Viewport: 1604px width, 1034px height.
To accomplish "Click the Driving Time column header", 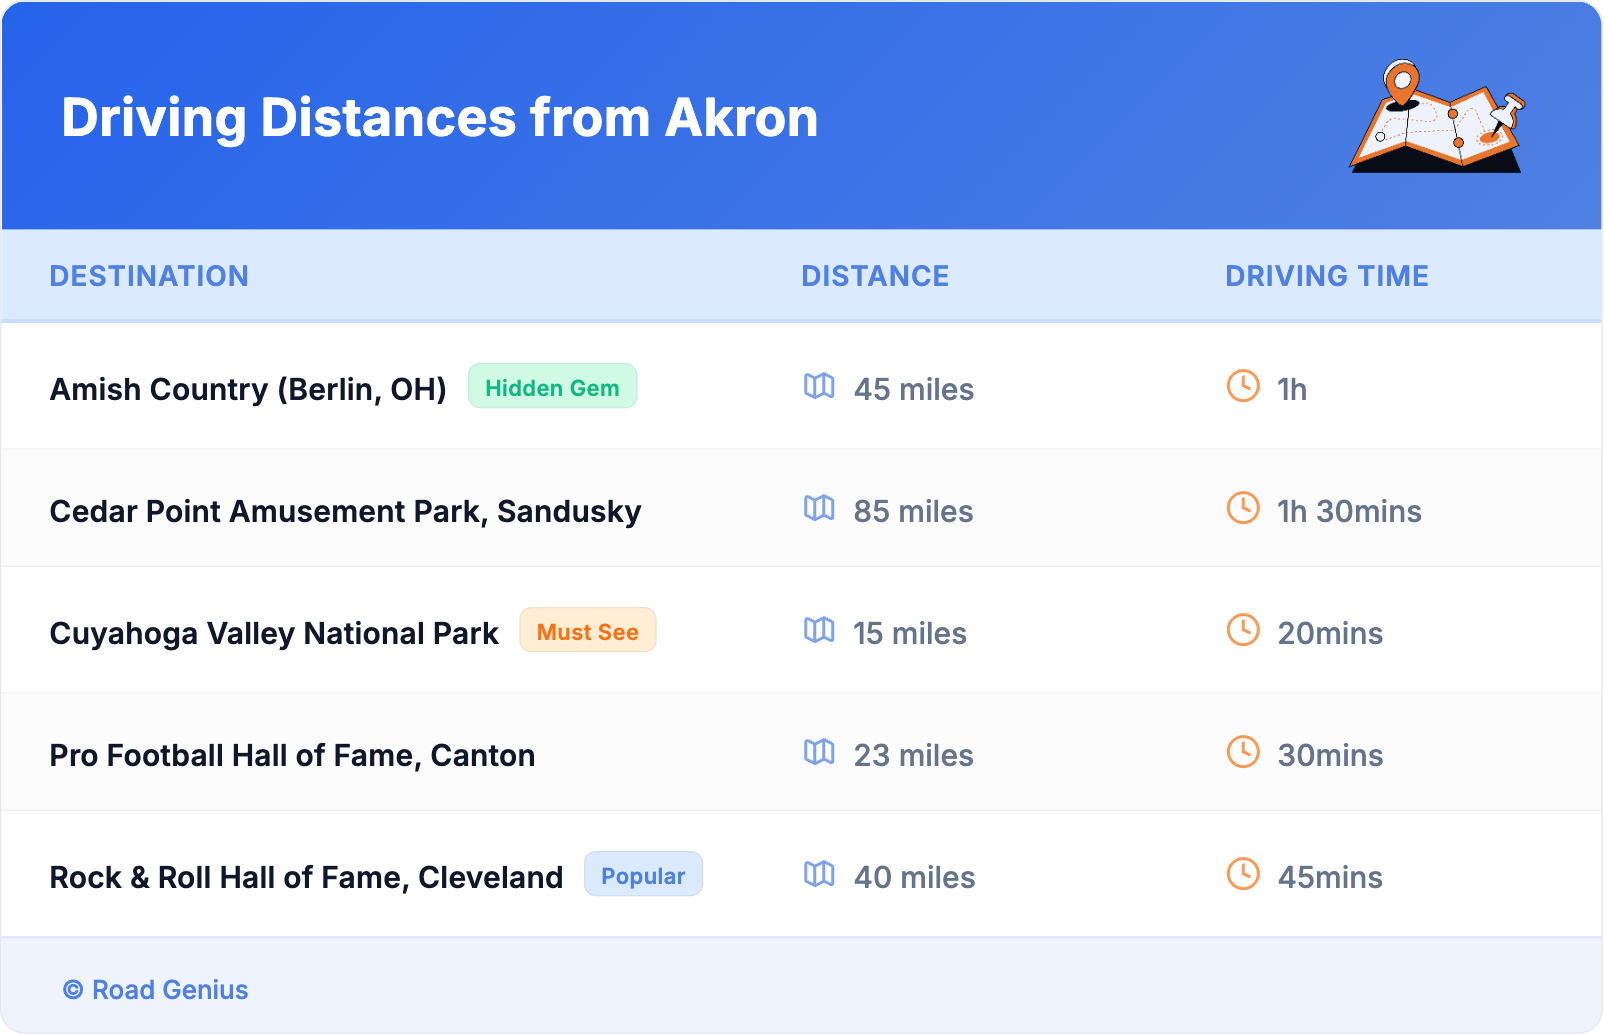I will (1326, 276).
